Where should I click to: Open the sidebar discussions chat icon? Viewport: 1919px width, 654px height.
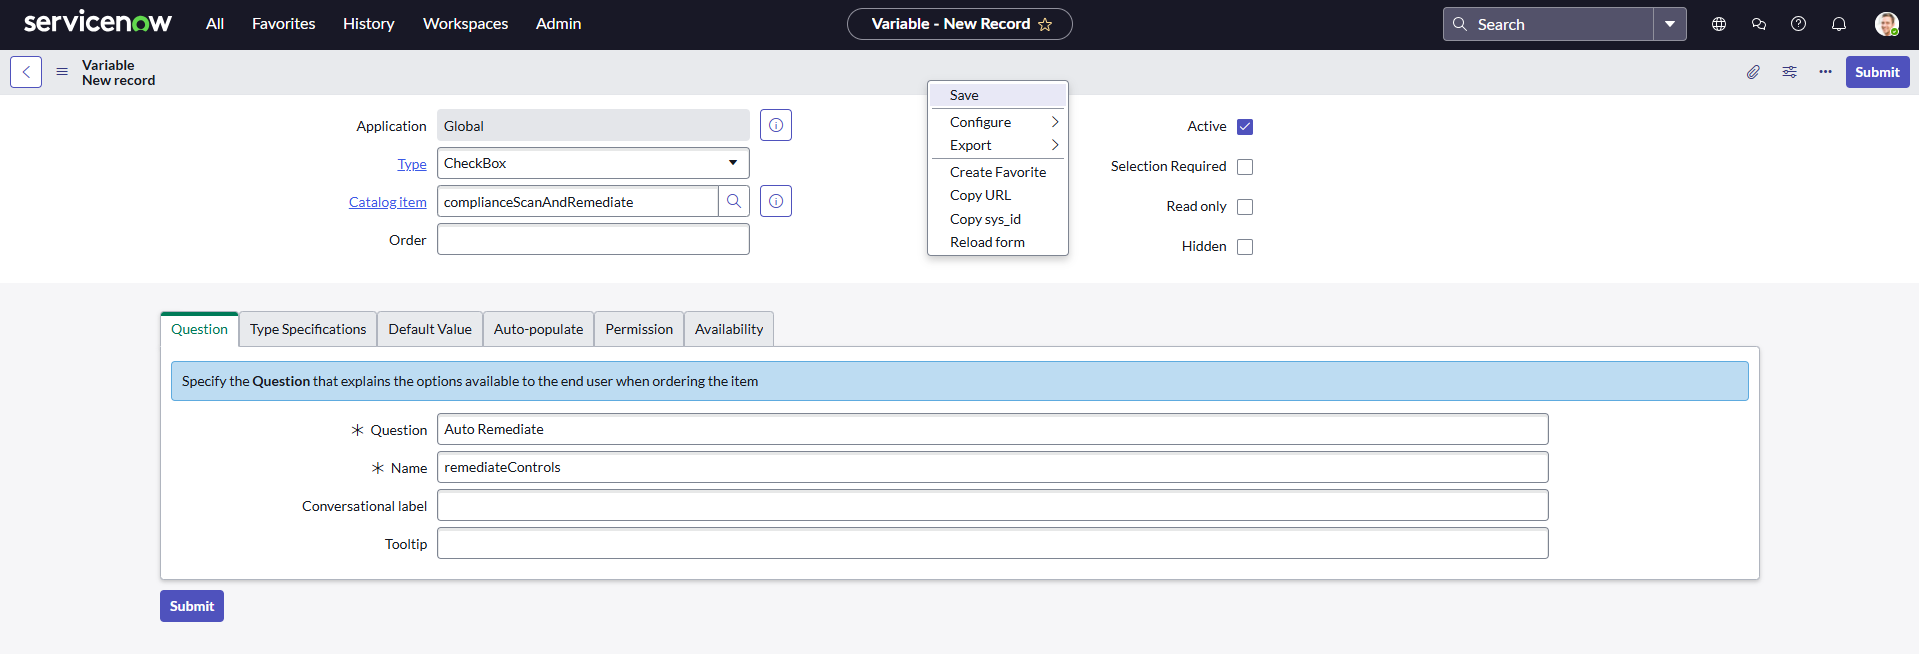pos(1759,24)
